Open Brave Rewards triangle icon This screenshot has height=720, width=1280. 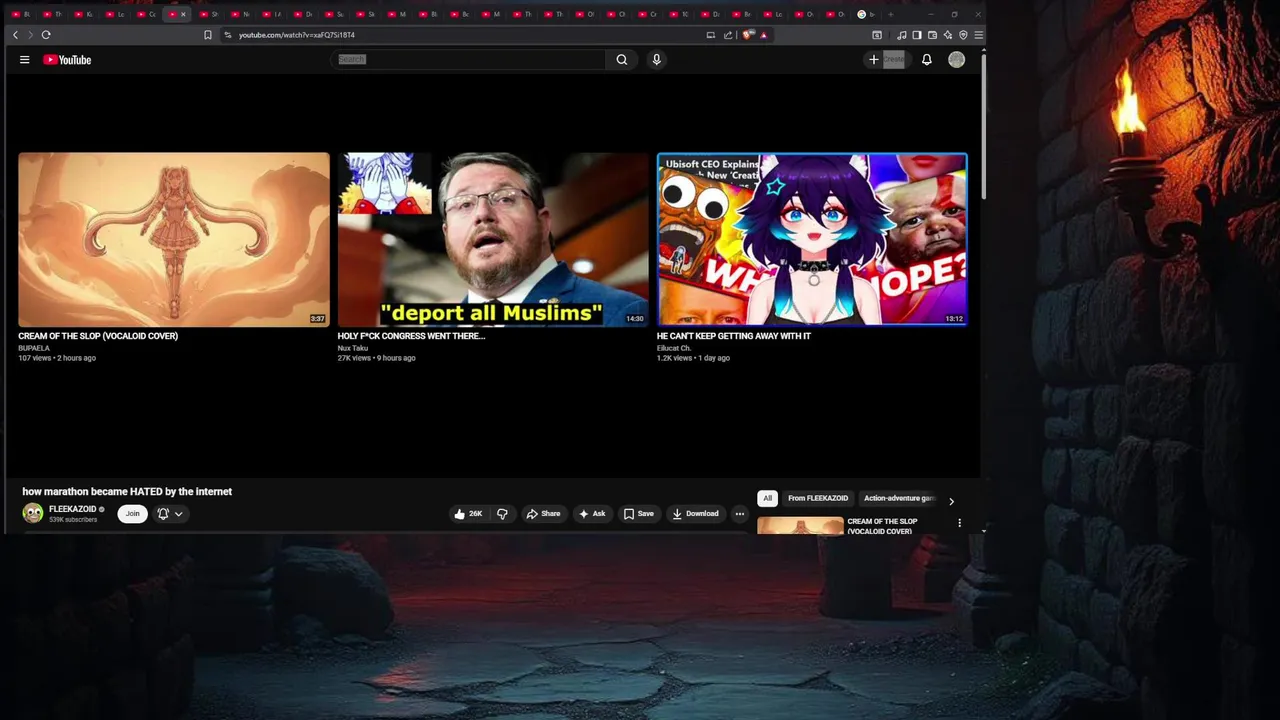pyautogui.click(x=763, y=35)
